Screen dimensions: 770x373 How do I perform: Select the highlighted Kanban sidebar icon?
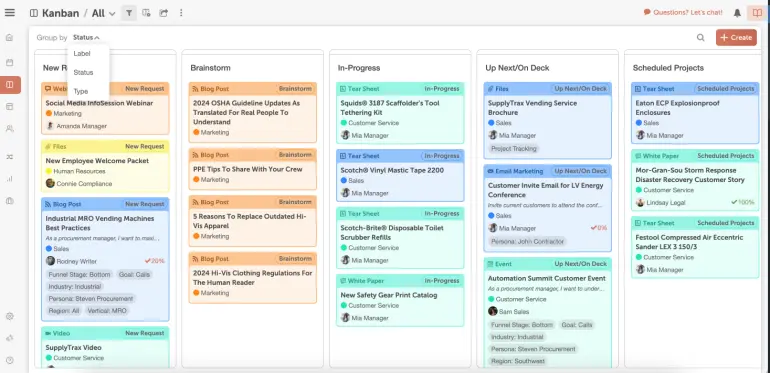tap(10, 84)
